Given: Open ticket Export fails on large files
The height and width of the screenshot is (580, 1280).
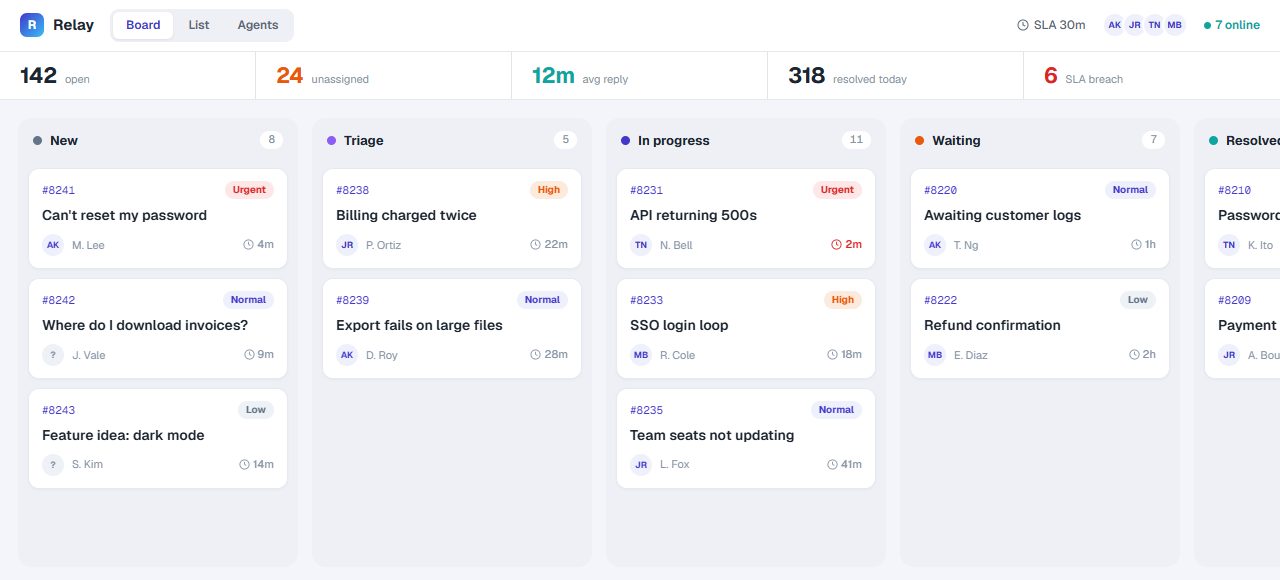Looking at the screenshot, I should [x=452, y=328].
